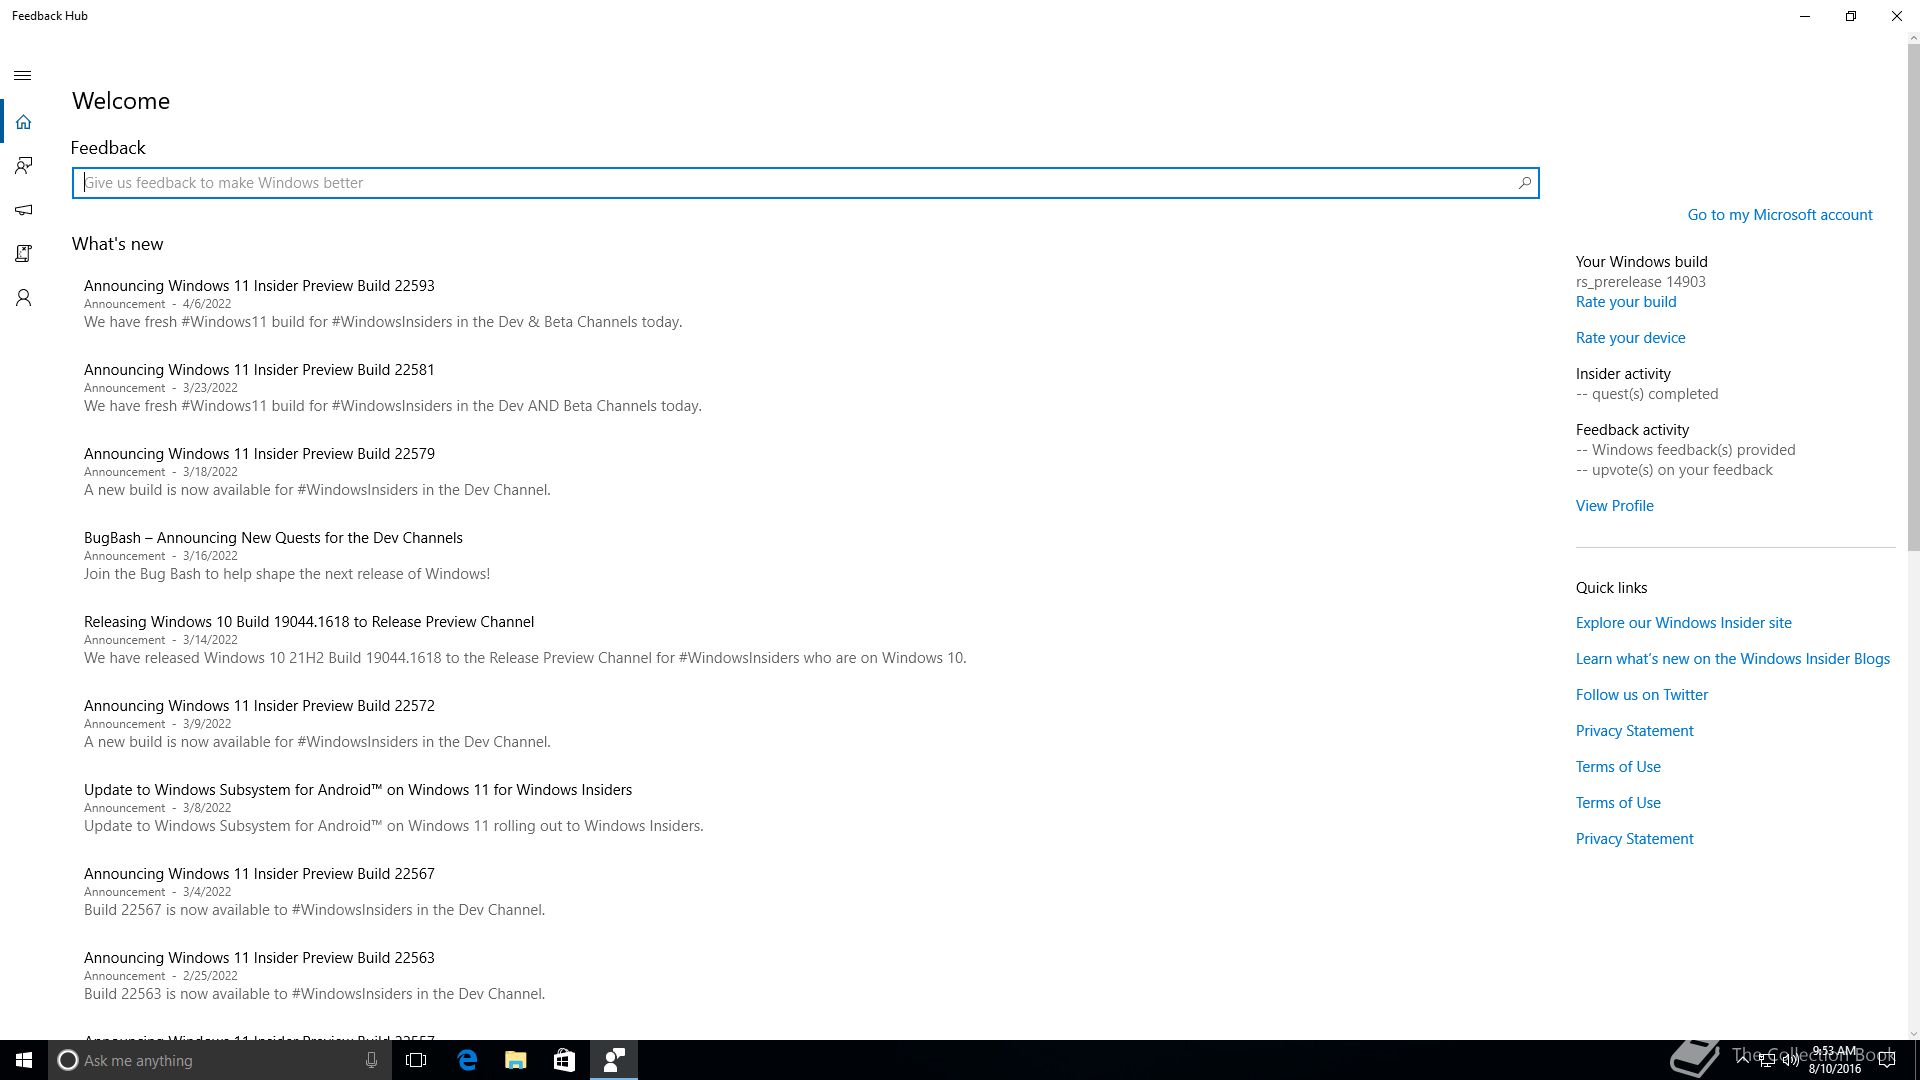Open announcement for Build 22581
The height and width of the screenshot is (1080, 1920).
click(259, 370)
